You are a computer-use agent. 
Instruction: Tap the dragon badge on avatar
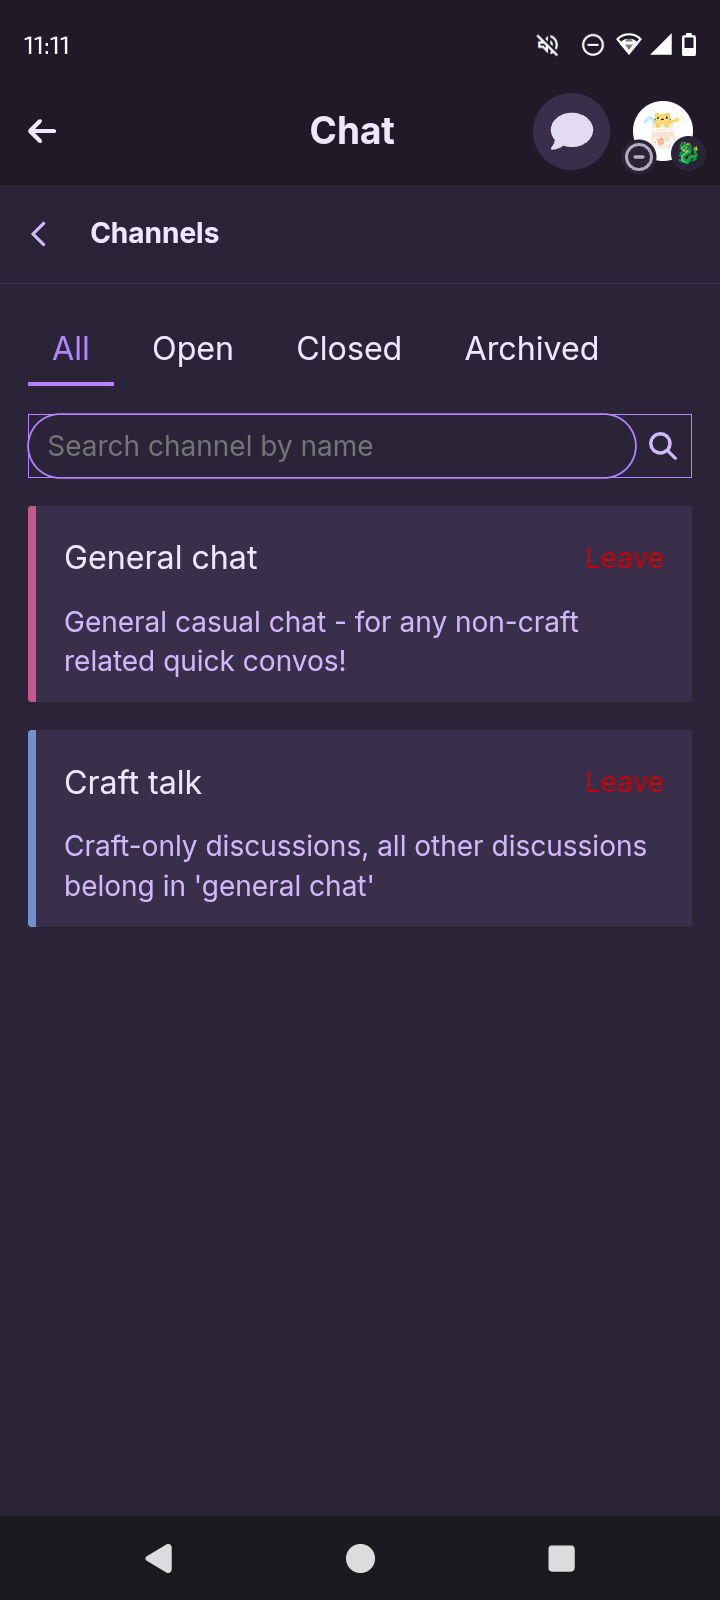pyautogui.click(x=688, y=153)
